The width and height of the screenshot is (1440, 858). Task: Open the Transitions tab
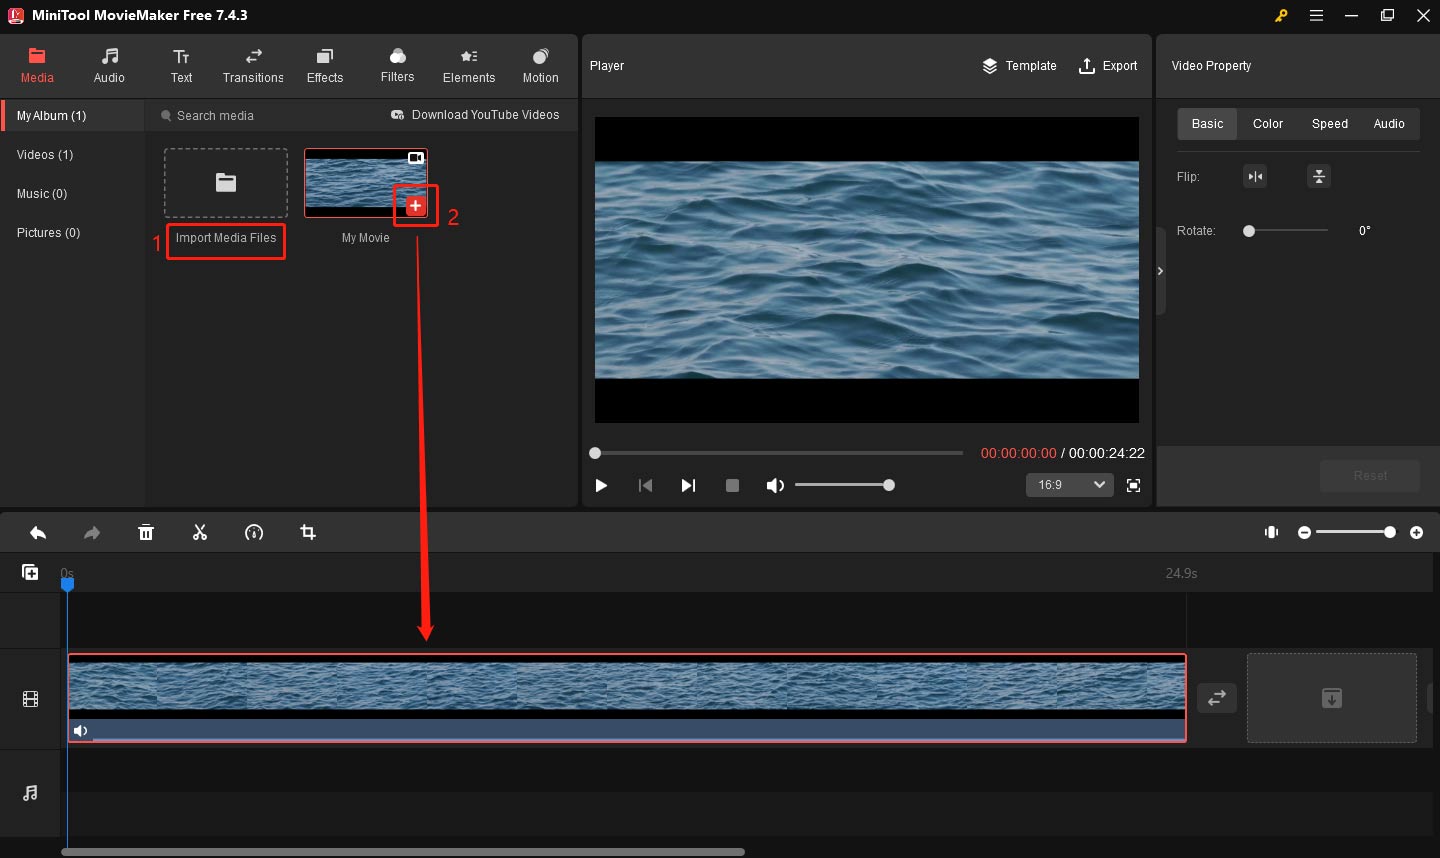[x=253, y=66]
